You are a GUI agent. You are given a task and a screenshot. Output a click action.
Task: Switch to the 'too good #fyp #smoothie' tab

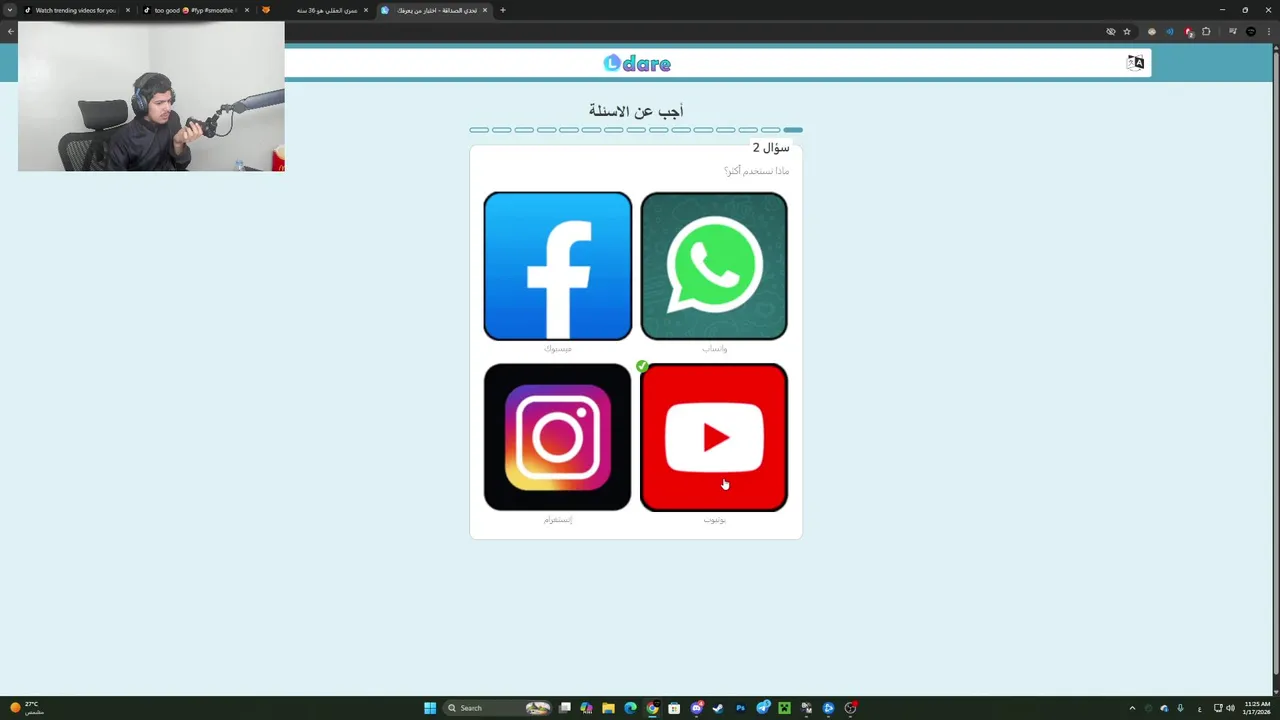pos(194,10)
